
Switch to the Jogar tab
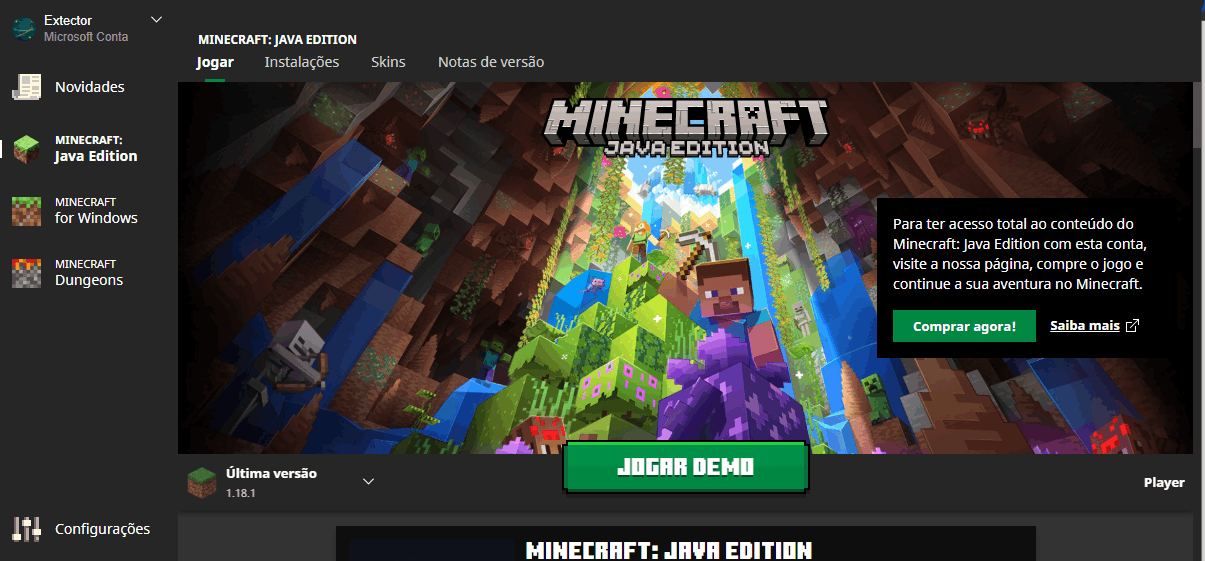pos(215,62)
